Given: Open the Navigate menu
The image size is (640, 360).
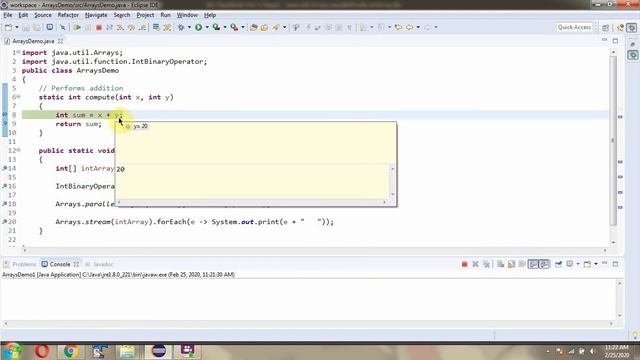Looking at the screenshot, I should pyautogui.click(x=96, y=15).
